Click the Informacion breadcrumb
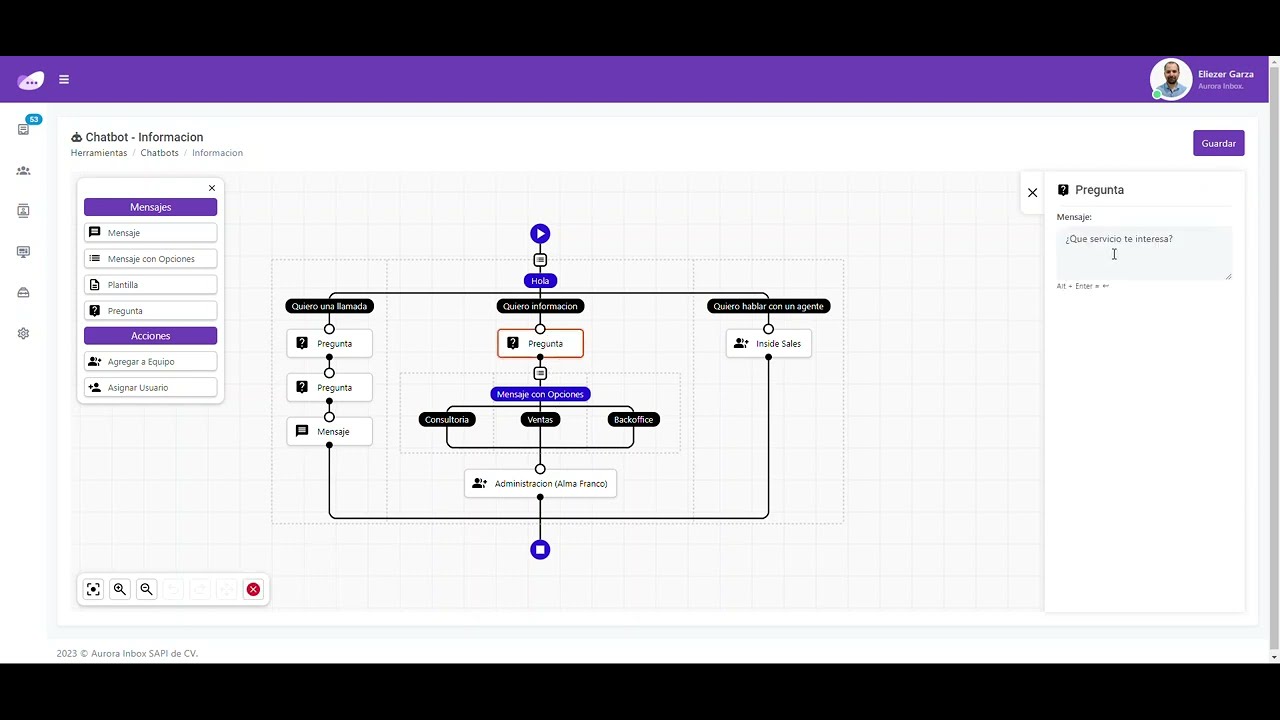Viewport: 1280px width, 720px height. (x=217, y=153)
